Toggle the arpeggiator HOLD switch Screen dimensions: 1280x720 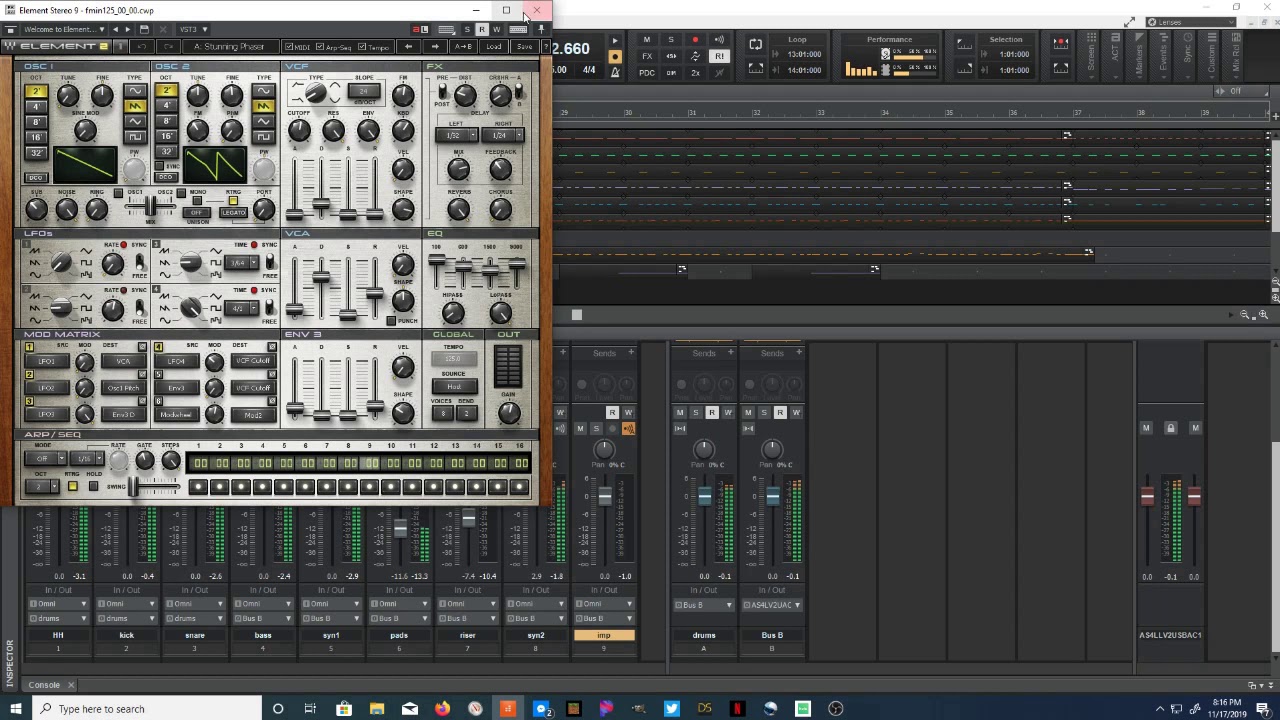coord(93,486)
